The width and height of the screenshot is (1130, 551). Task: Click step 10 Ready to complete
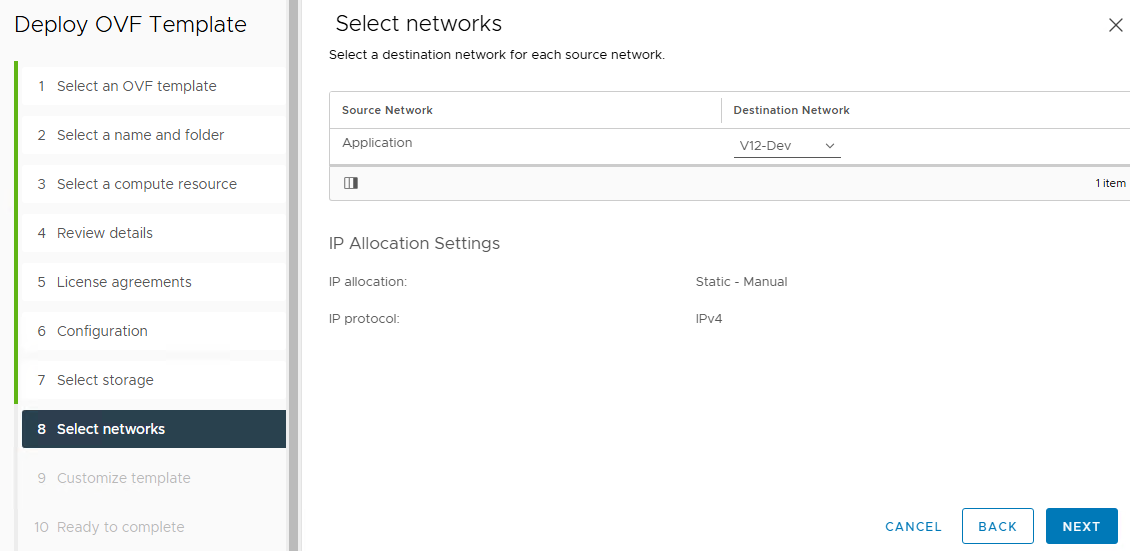pos(120,527)
